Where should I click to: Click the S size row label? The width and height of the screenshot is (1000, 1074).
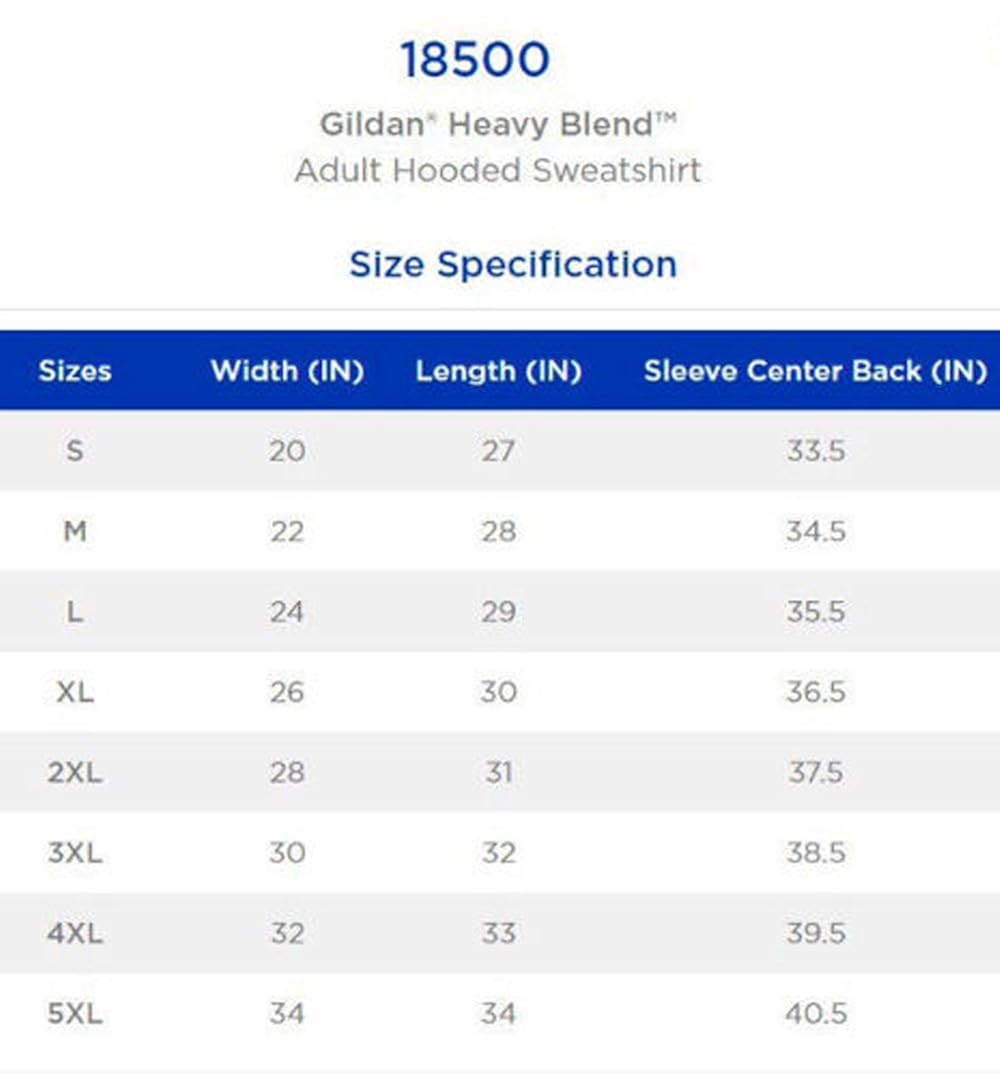pyautogui.click(x=75, y=451)
